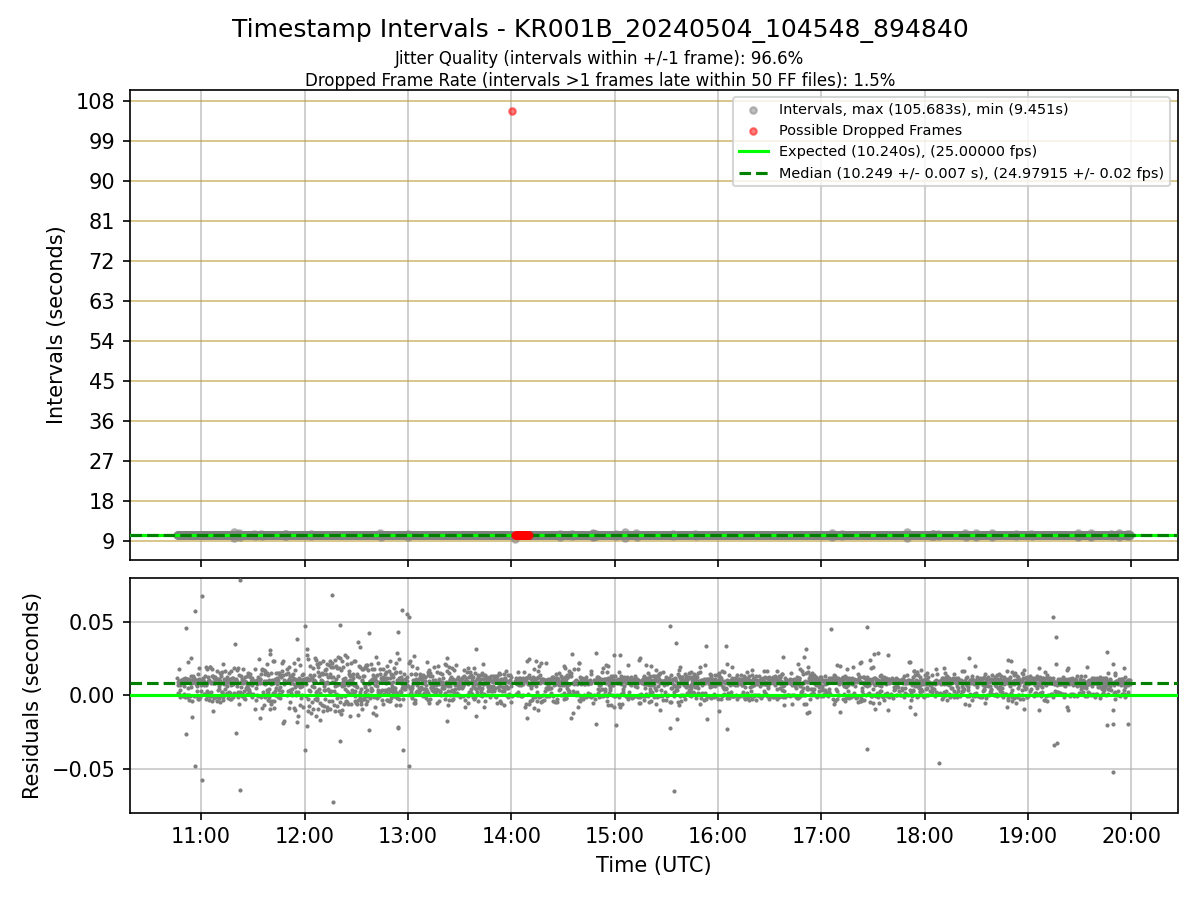Viewport: 1200px width, 900px height.
Task: Click legend entry Median (10.249 +/- 0.007 s)
Action: coord(971,173)
